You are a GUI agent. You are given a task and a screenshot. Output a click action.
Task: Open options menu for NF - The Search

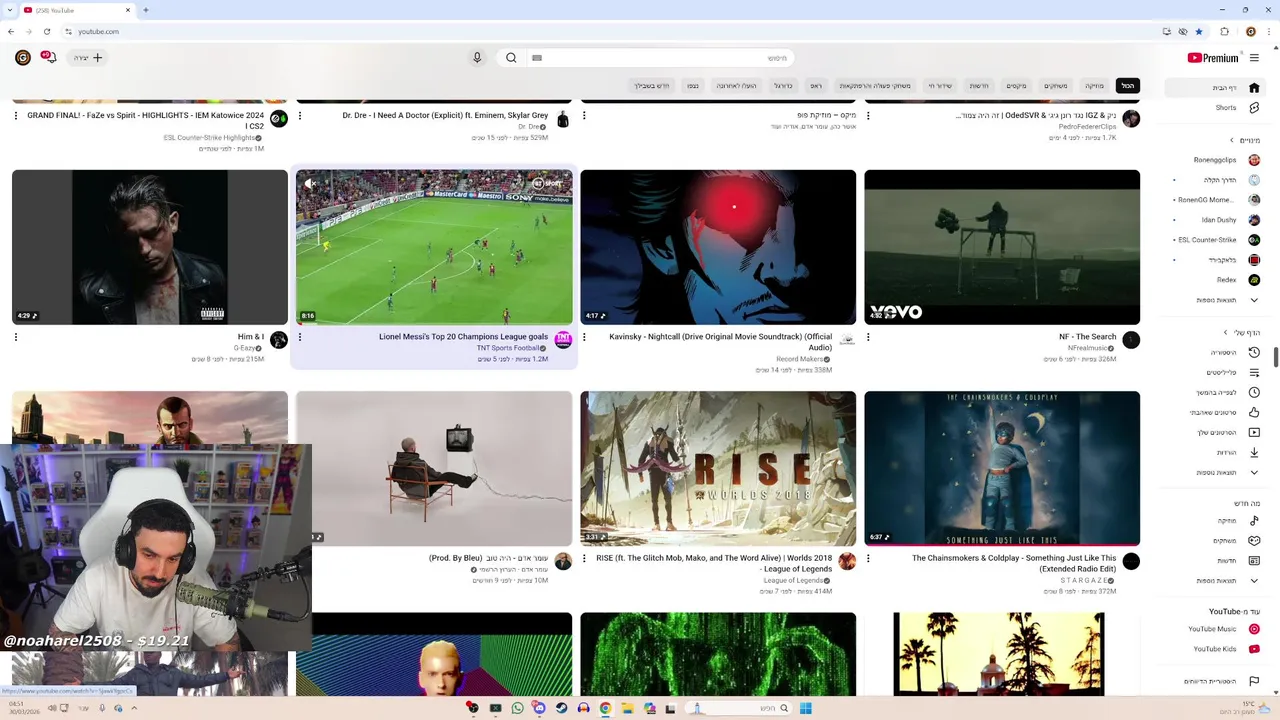point(868,337)
